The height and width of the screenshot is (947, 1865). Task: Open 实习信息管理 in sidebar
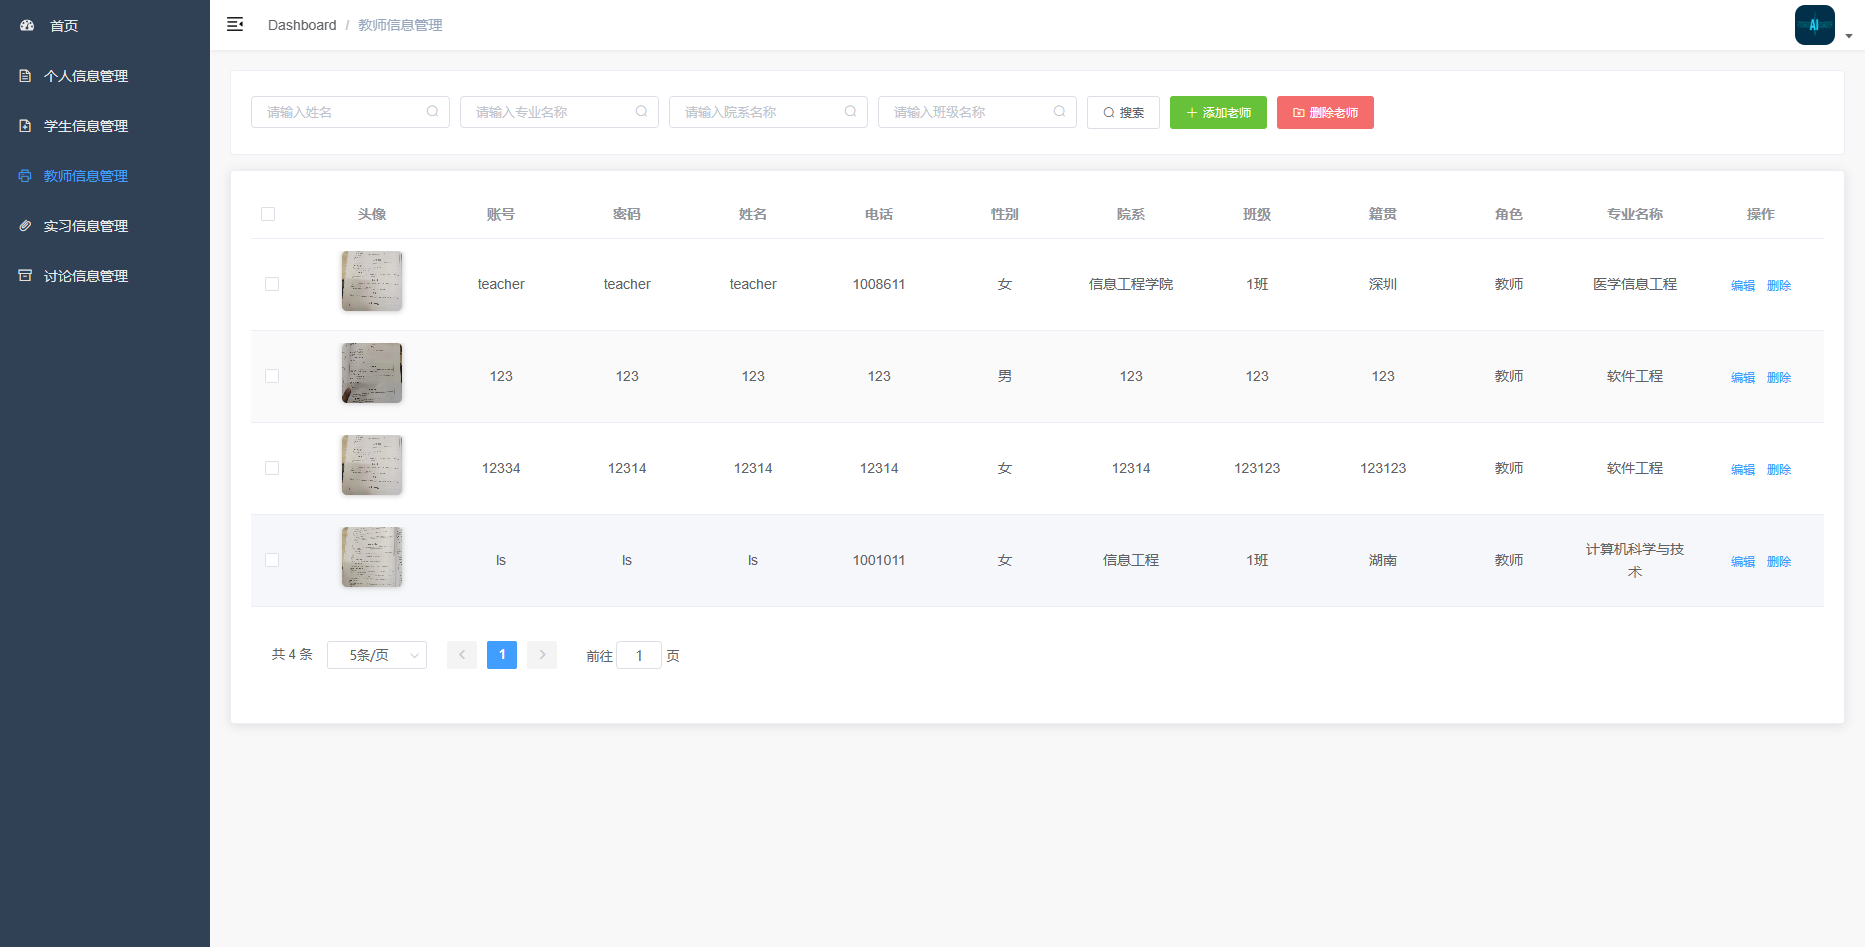(86, 226)
